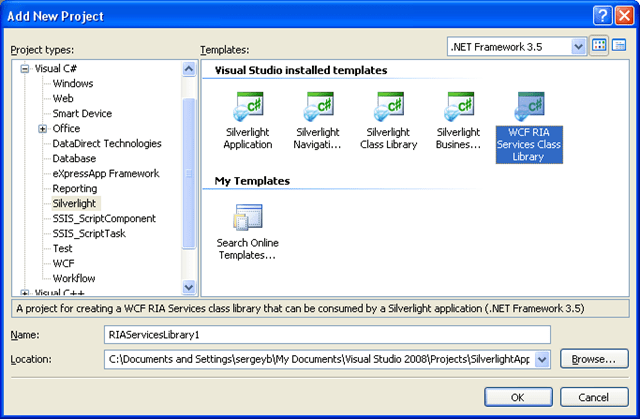
Task: Switch templates to small icons view
Action: pyautogui.click(x=619, y=46)
